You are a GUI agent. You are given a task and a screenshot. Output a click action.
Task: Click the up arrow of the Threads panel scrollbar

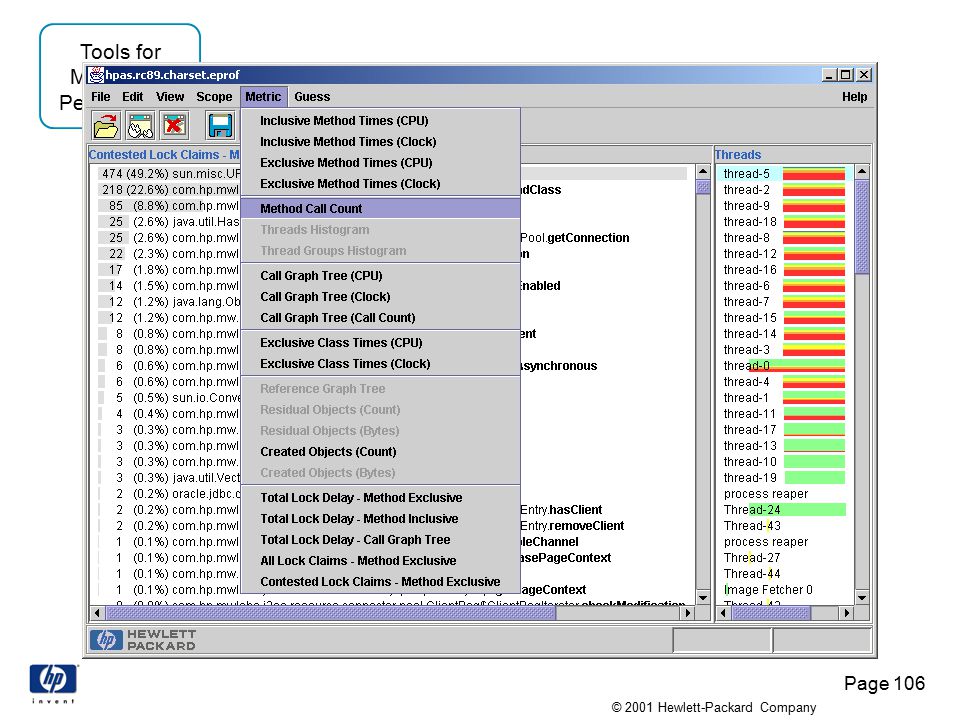click(x=862, y=171)
